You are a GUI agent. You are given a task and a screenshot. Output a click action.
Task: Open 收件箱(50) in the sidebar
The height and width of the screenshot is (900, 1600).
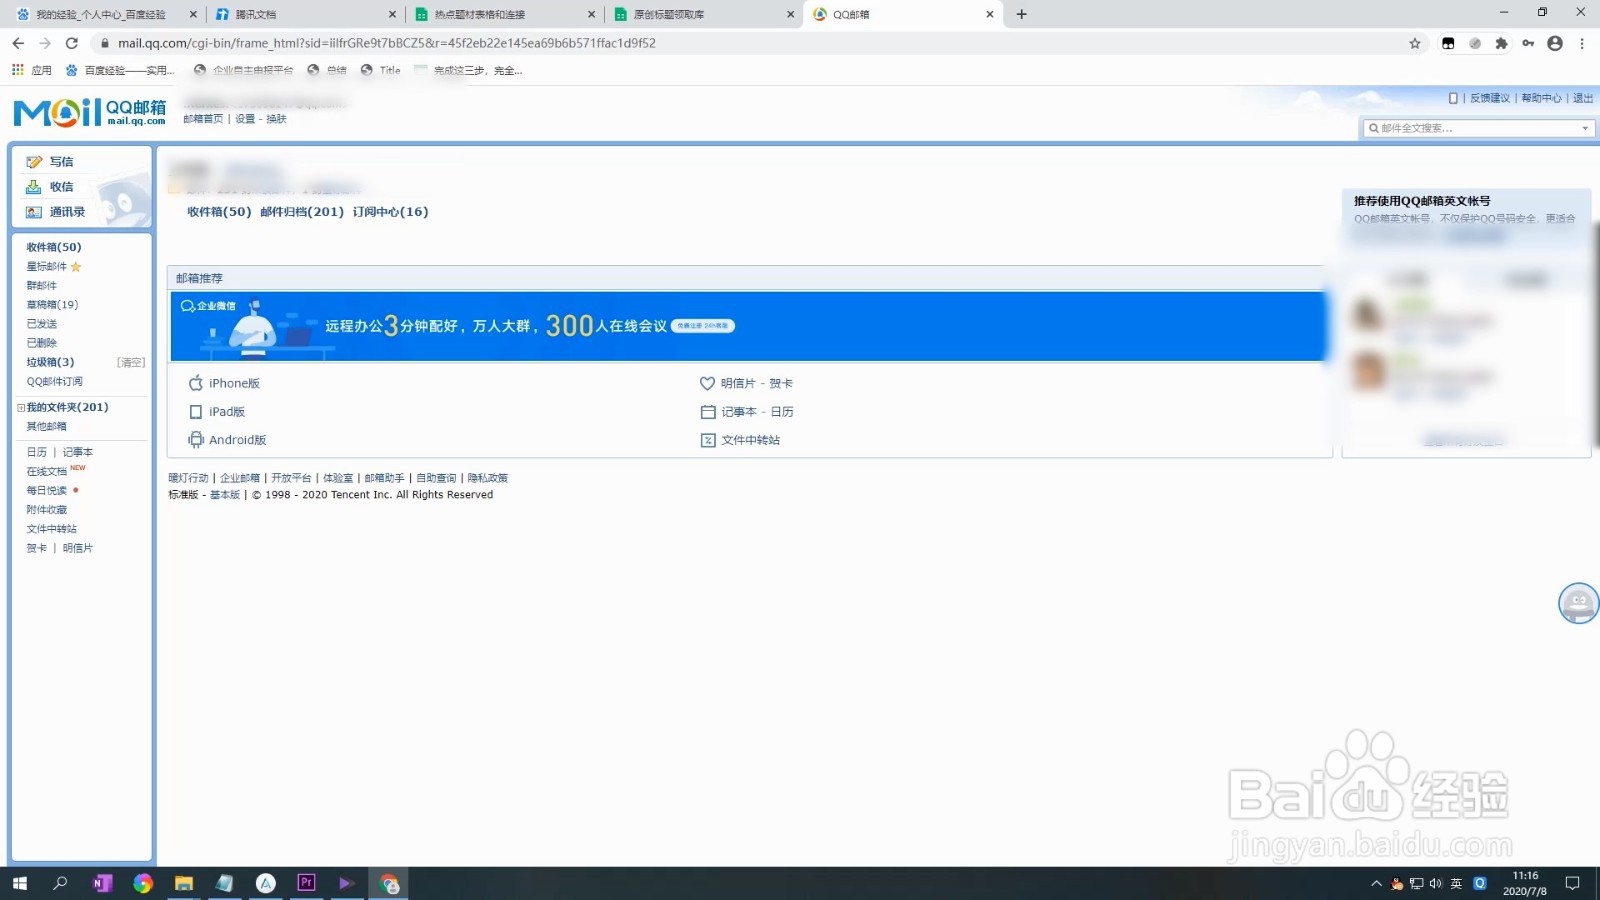click(54, 247)
